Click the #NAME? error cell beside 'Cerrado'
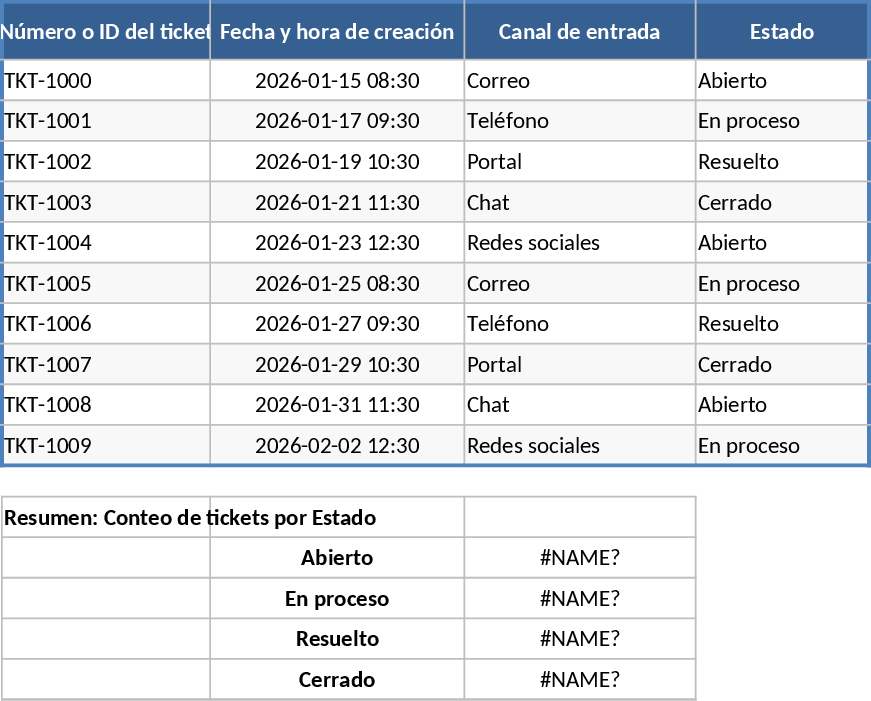871x701 pixels. pos(579,680)
